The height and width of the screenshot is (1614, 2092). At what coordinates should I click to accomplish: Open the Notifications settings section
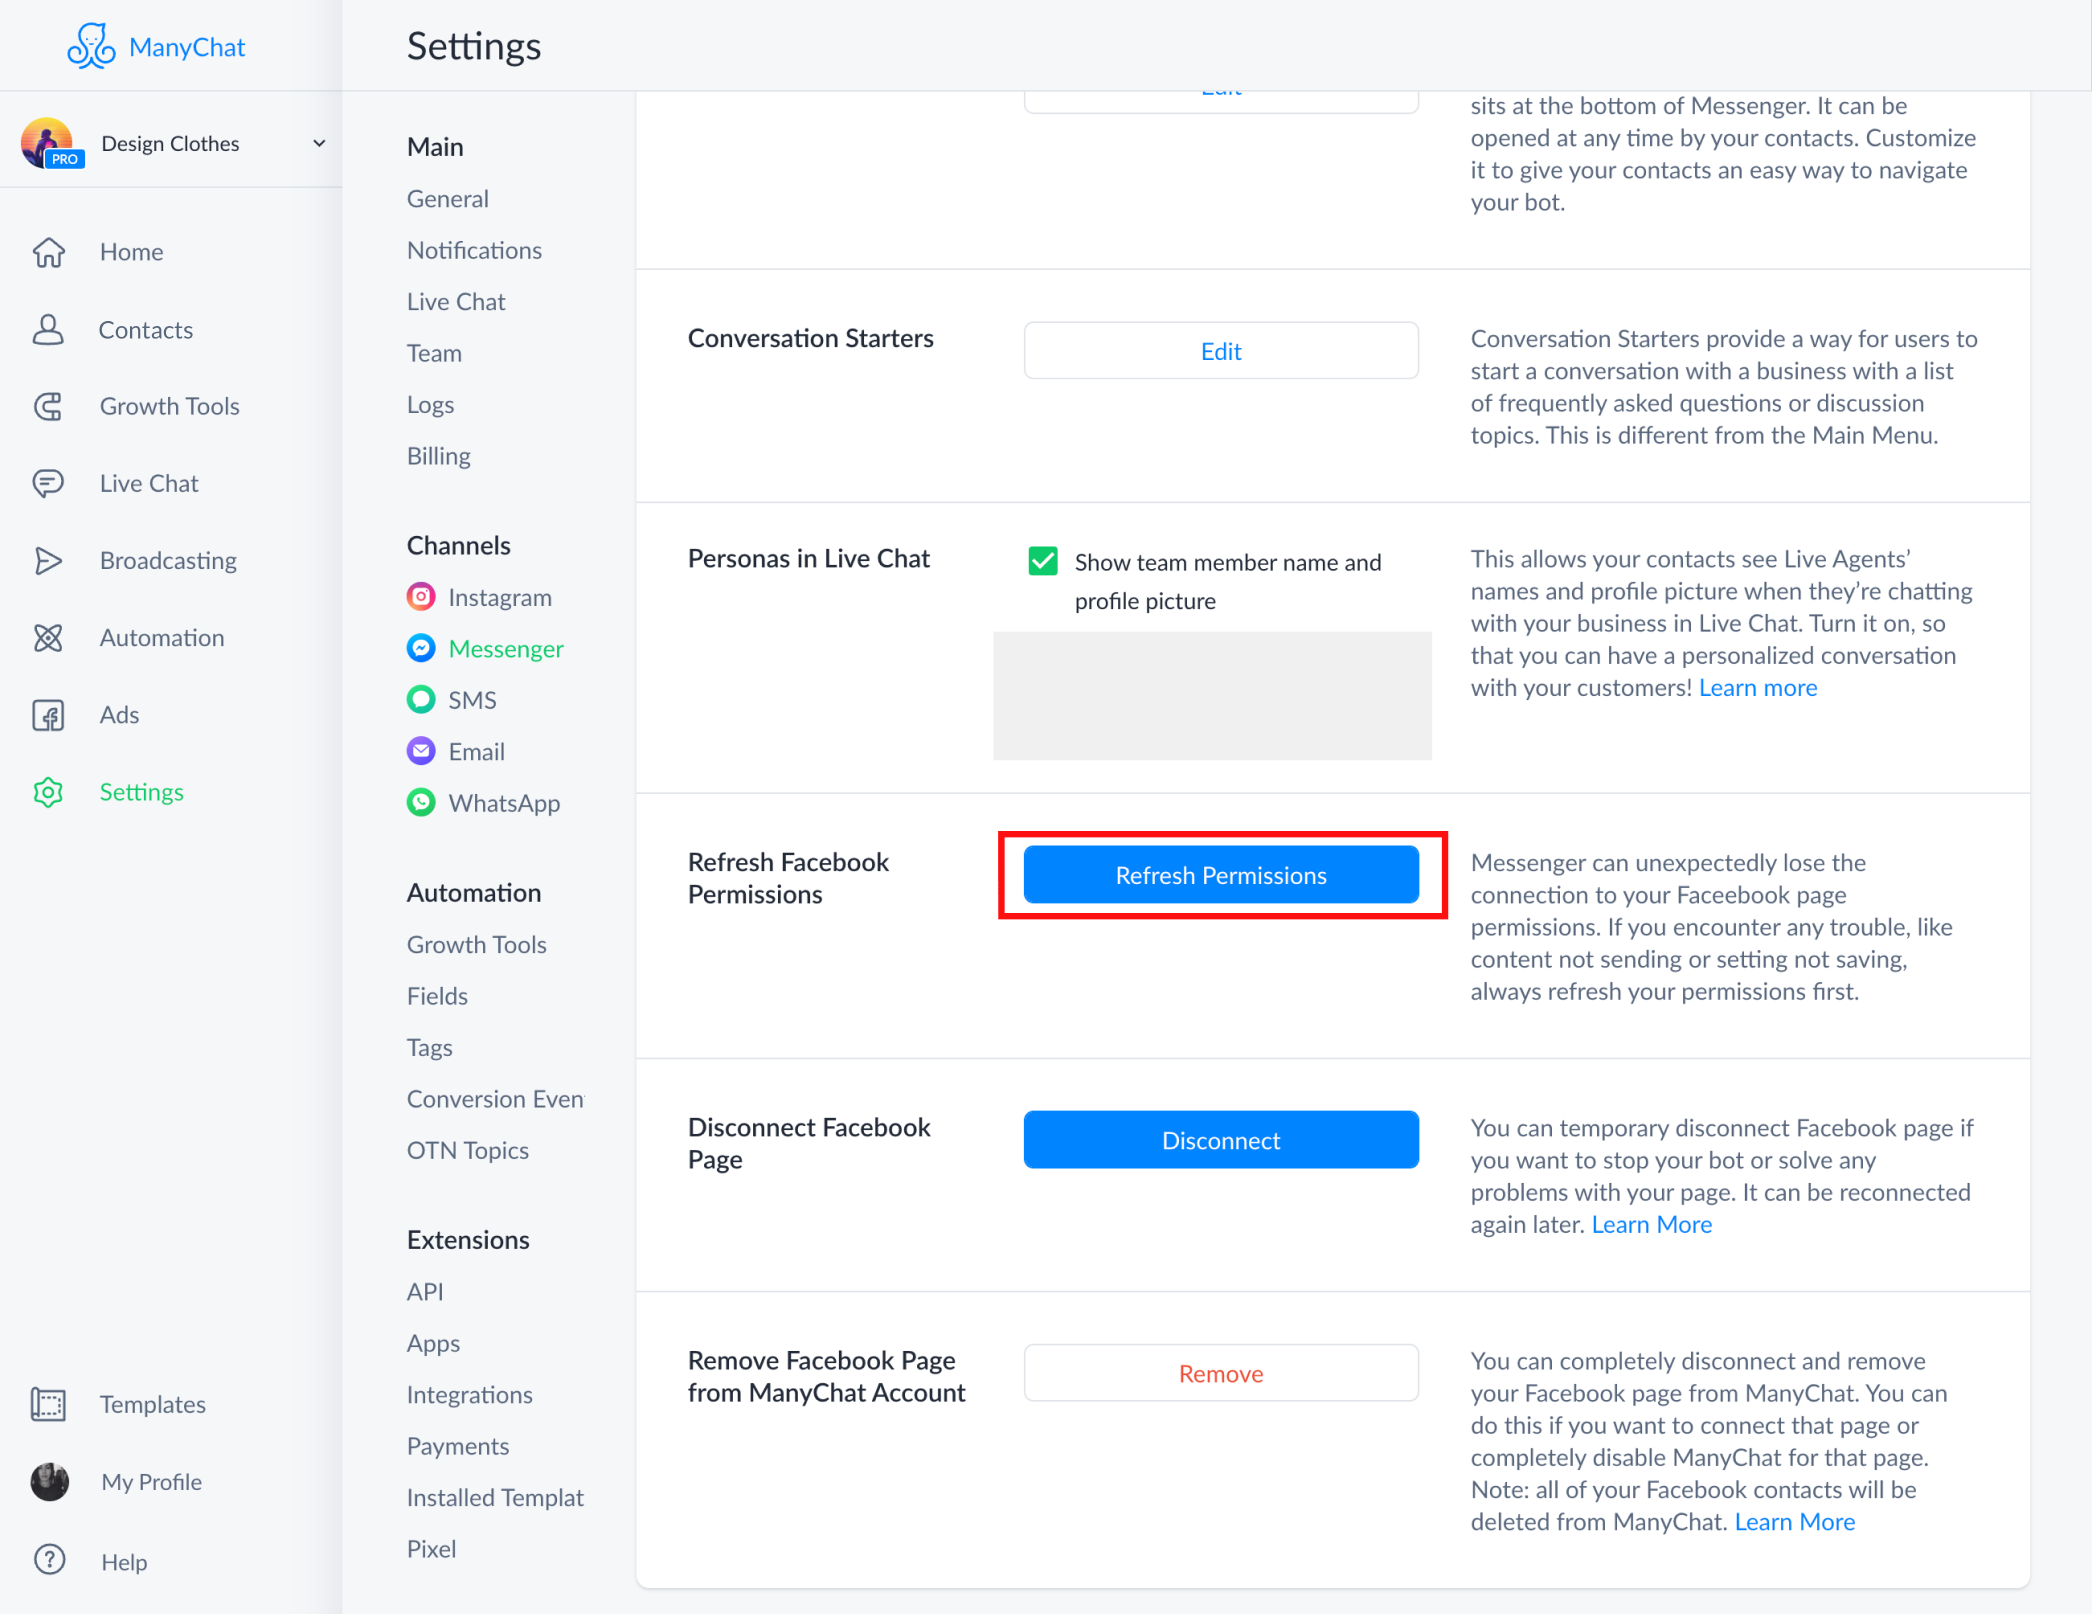pos(474,250)
